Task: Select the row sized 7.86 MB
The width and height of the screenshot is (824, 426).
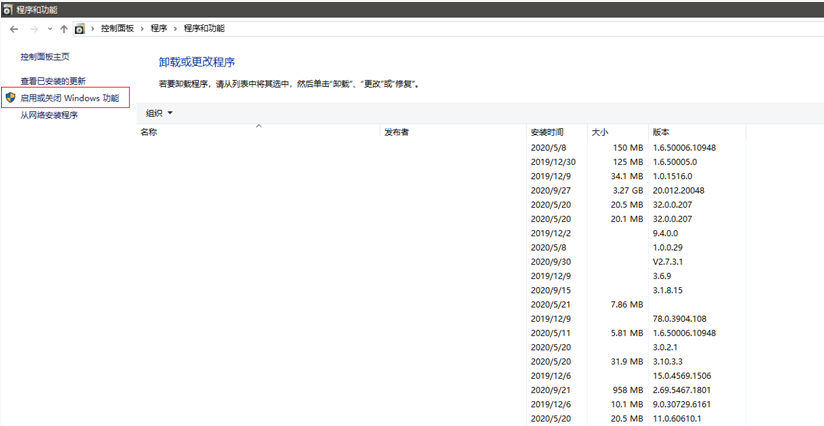Action: click(x=441, y=304)
